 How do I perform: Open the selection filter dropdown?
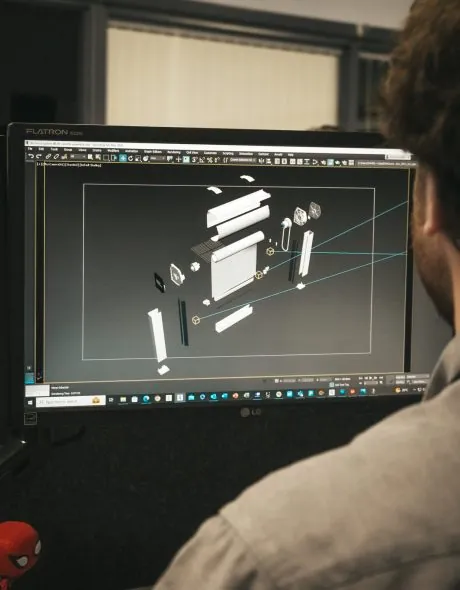pyautogui.click(x=78, y=157)
